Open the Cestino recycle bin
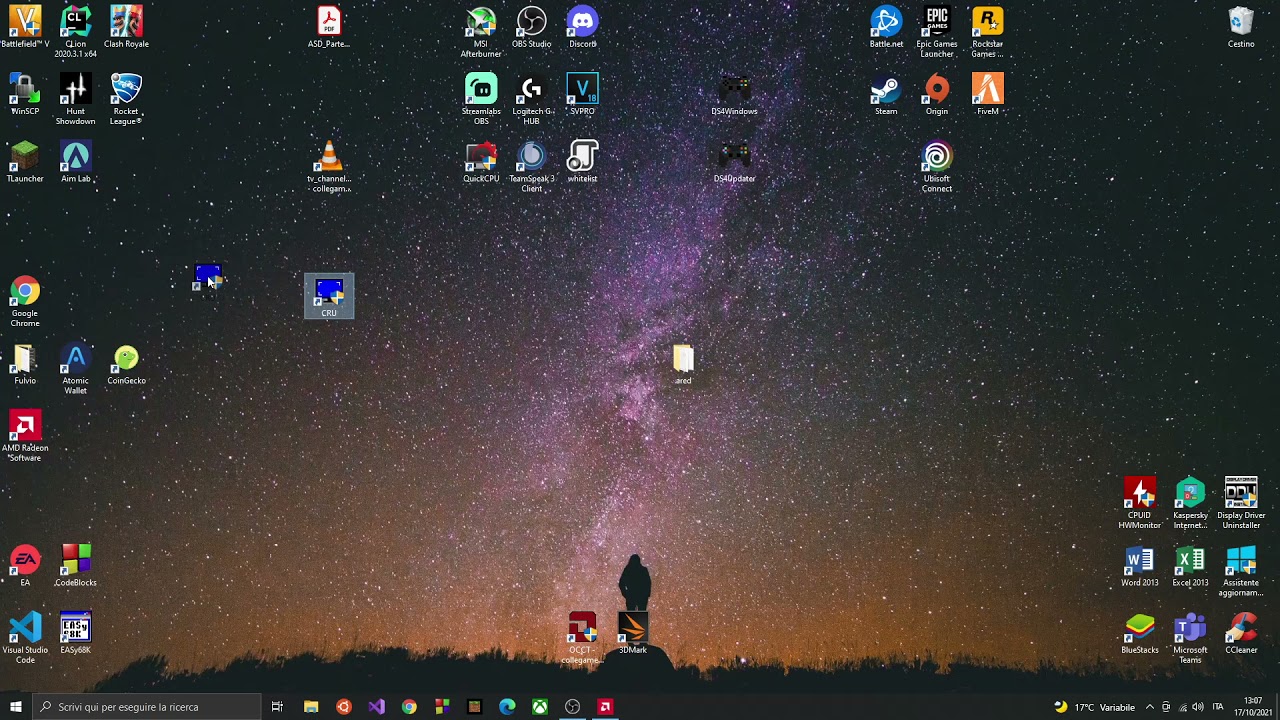This screenshot has height=720, width=1280. [1241, 27]
